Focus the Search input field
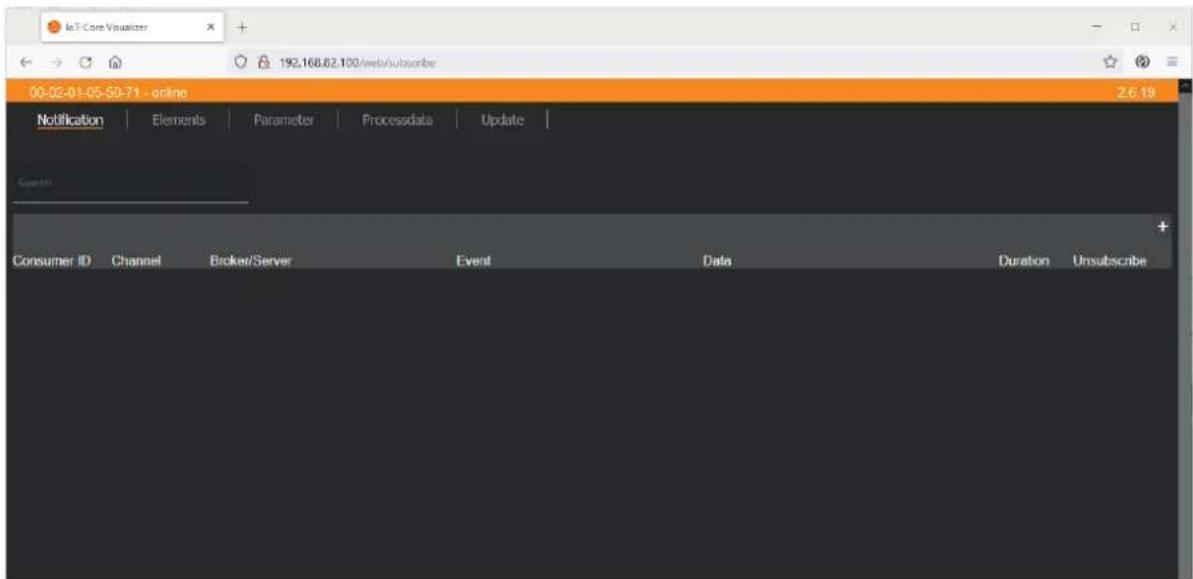 coord(130,183)
